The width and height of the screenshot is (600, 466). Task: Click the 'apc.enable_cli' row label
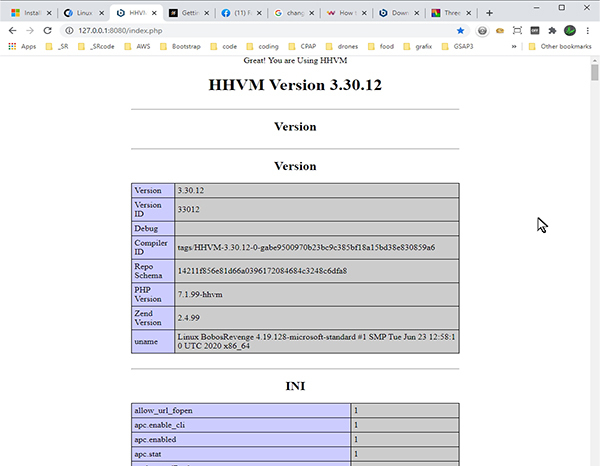tap(159, 425)
